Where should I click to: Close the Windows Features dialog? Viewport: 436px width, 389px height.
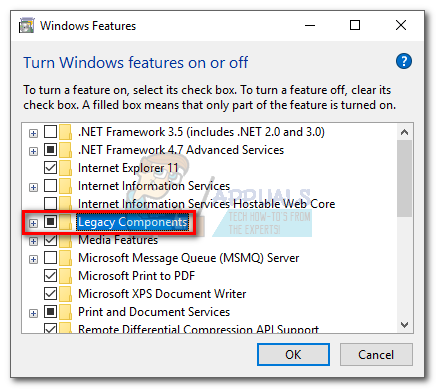pos(401,25)
